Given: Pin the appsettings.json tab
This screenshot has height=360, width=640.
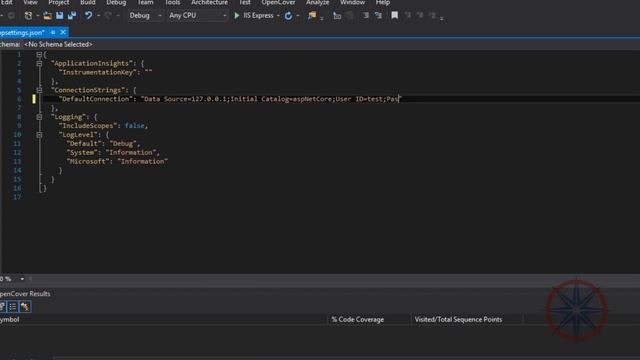Looking at the screenshot, I should (53, 32).
